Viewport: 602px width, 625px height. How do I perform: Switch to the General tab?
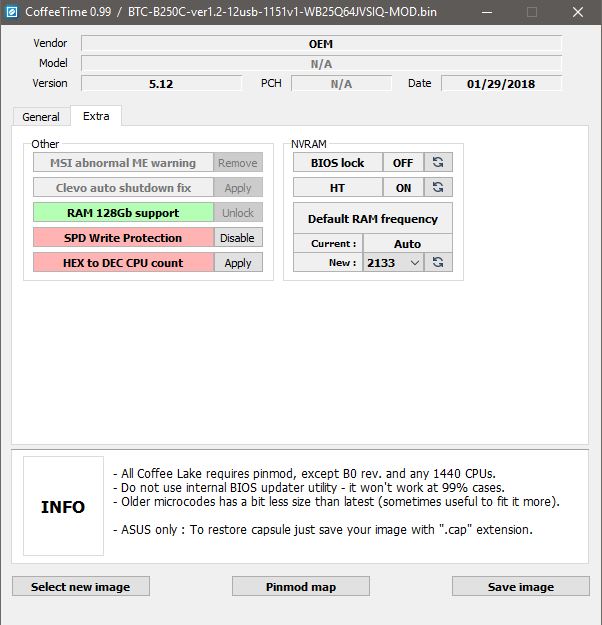tap(41, 117)
